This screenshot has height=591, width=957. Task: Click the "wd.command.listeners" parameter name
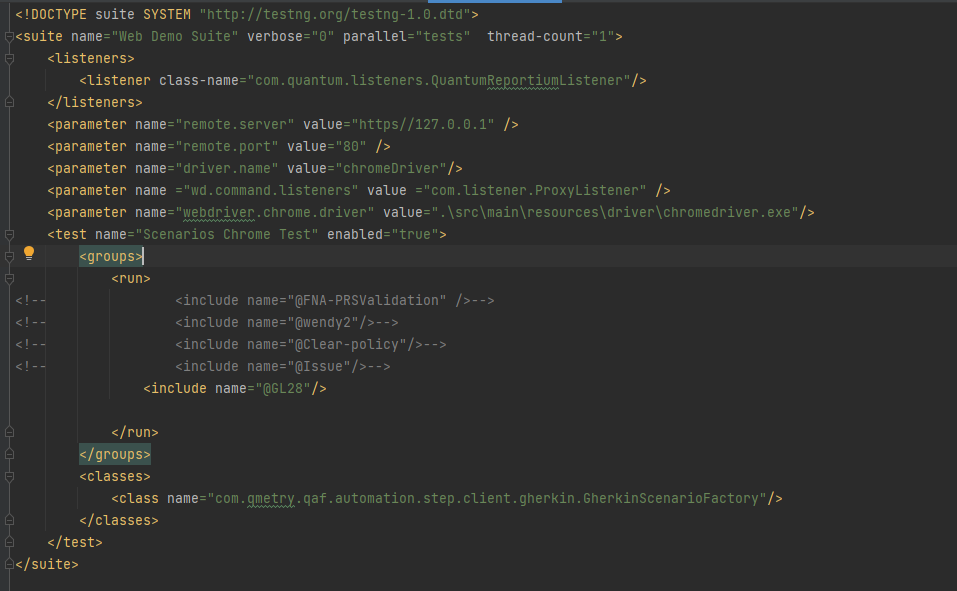coord(271,190)
